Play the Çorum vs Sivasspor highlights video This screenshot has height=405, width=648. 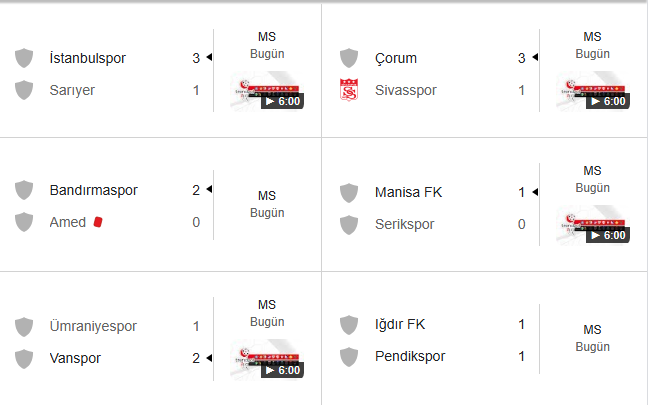tap(591, 91)
